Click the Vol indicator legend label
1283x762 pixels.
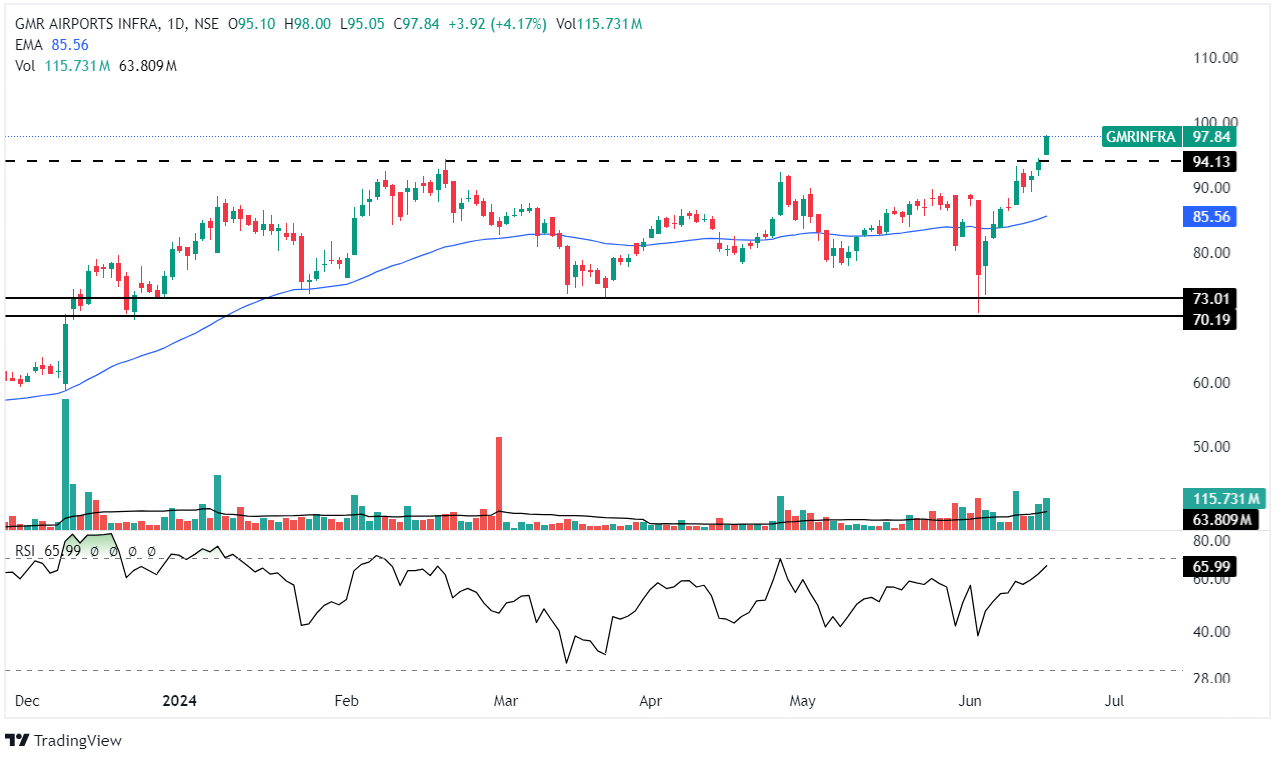click(25, 65)
